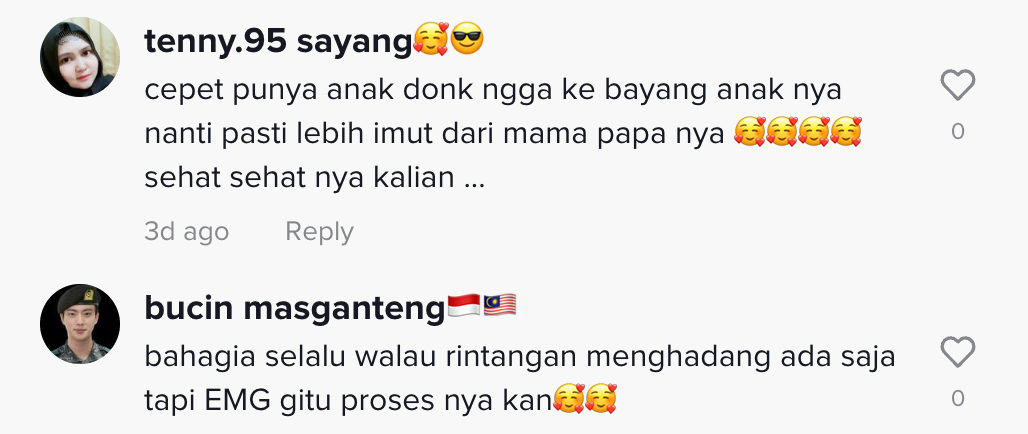Click the emojis after proses nya kan
1028x434 pixels.
click(x=585, y=399)
